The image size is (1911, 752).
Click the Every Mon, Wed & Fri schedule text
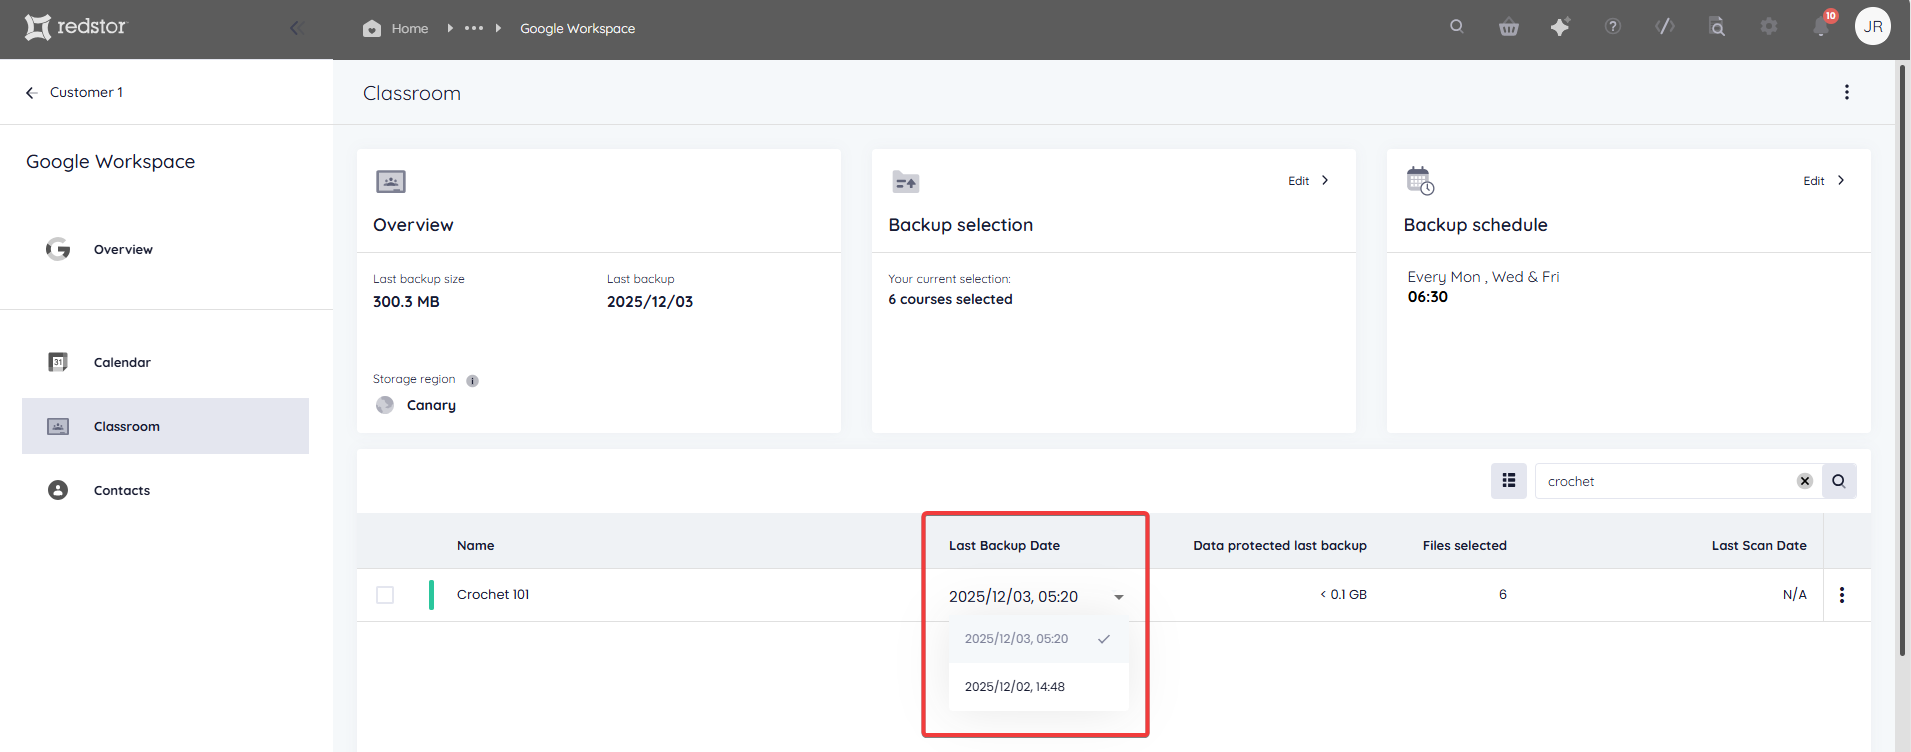[x=1483, y=277]
